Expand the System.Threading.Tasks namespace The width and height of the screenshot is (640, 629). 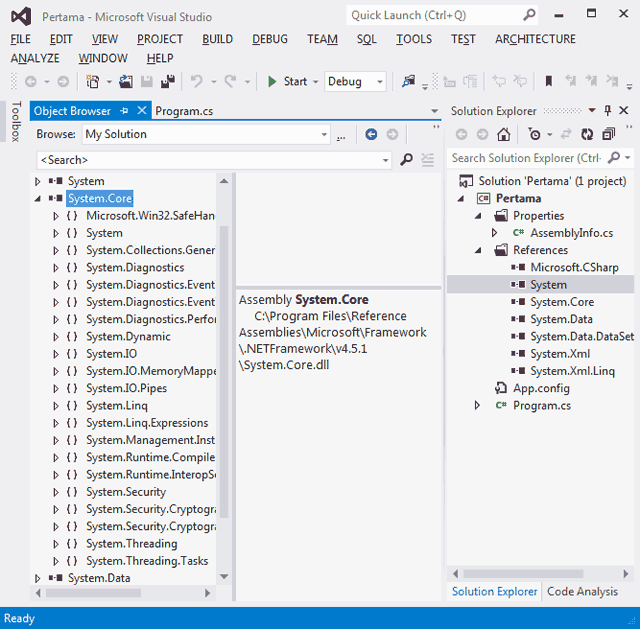point(56,561)
